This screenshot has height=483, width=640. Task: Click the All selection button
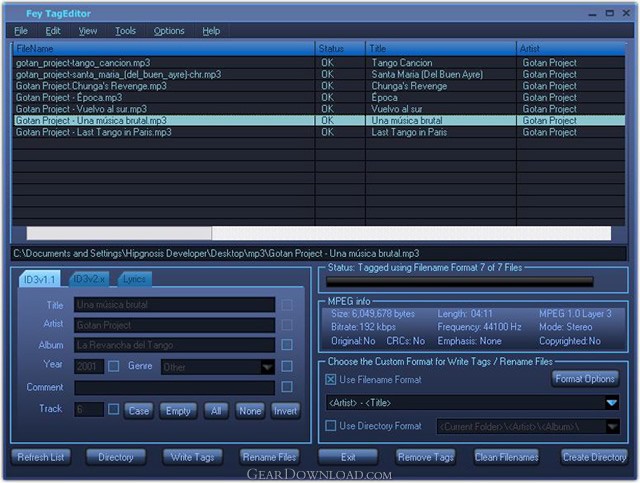pyautogui.click(x=216, y=411)
